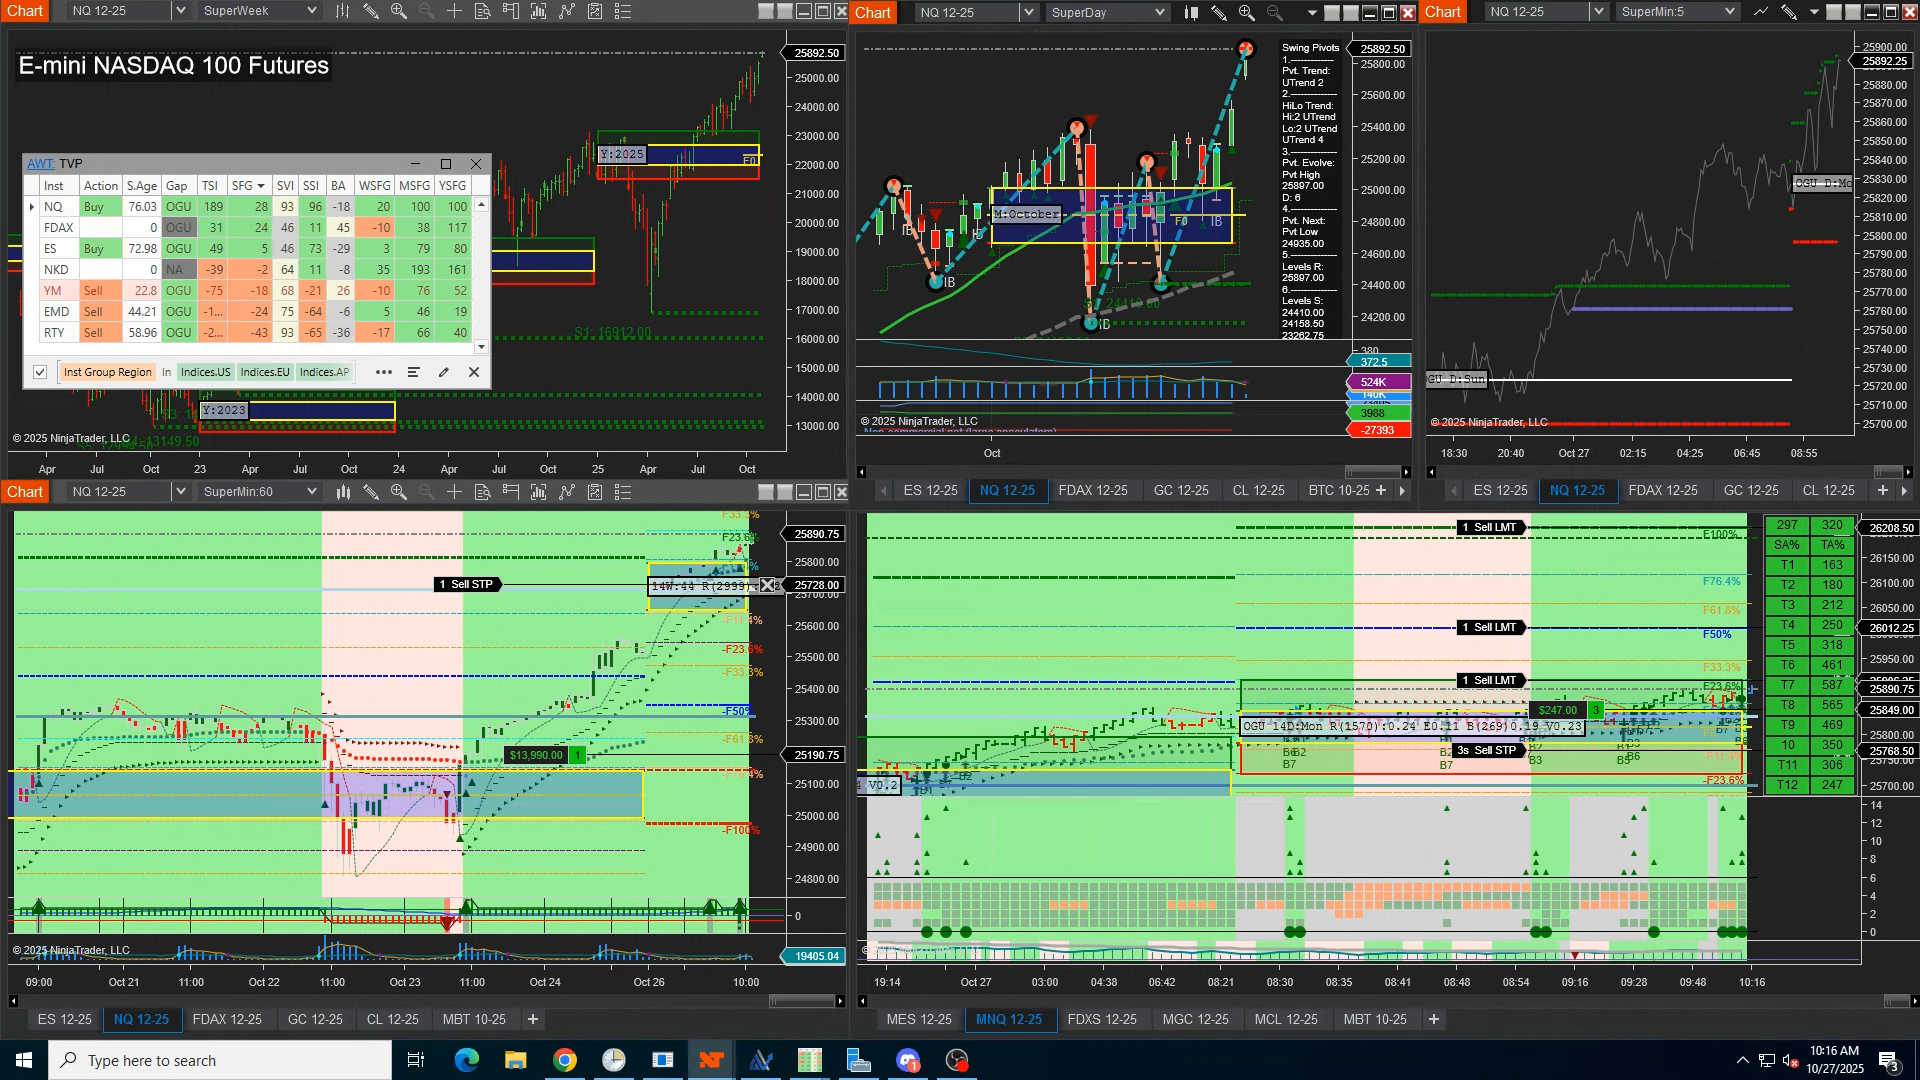
Task: Open strategies icon in SuperWeek chart toolbar
Action: point(567,12)
